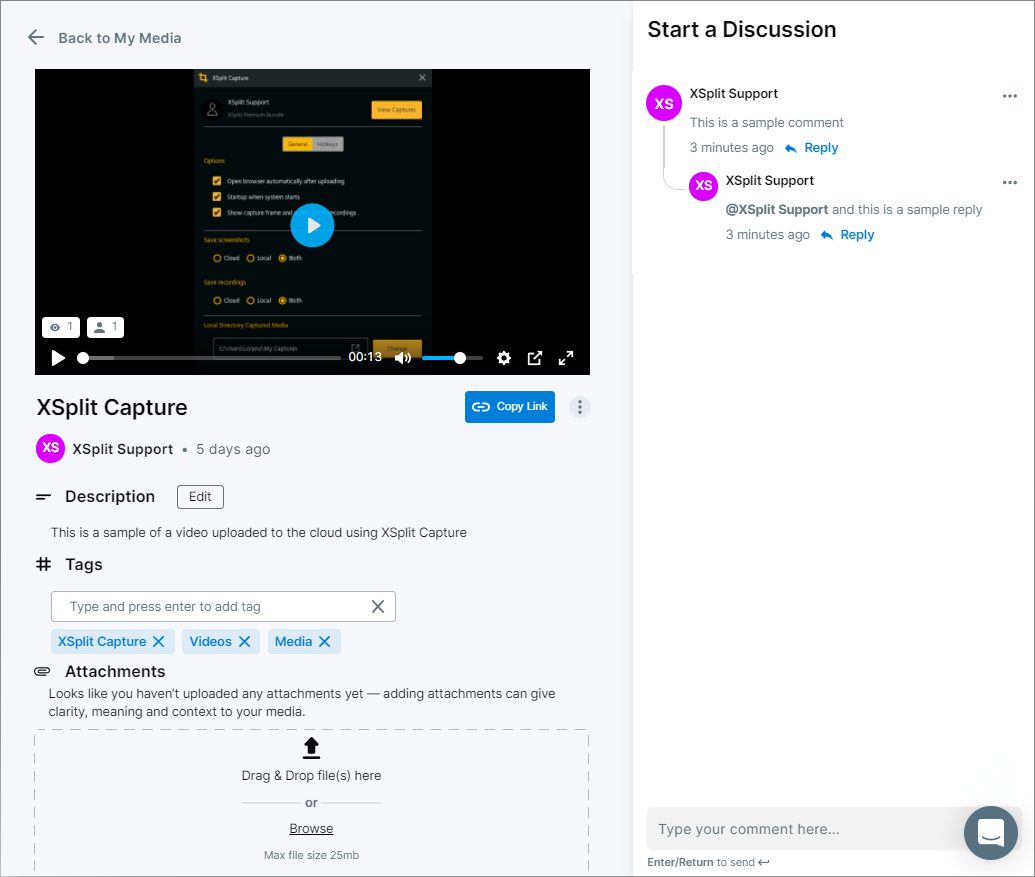The image size is (1035, 877).
Task: Click the Browse link for attachments
Action: tap(311, 828)
